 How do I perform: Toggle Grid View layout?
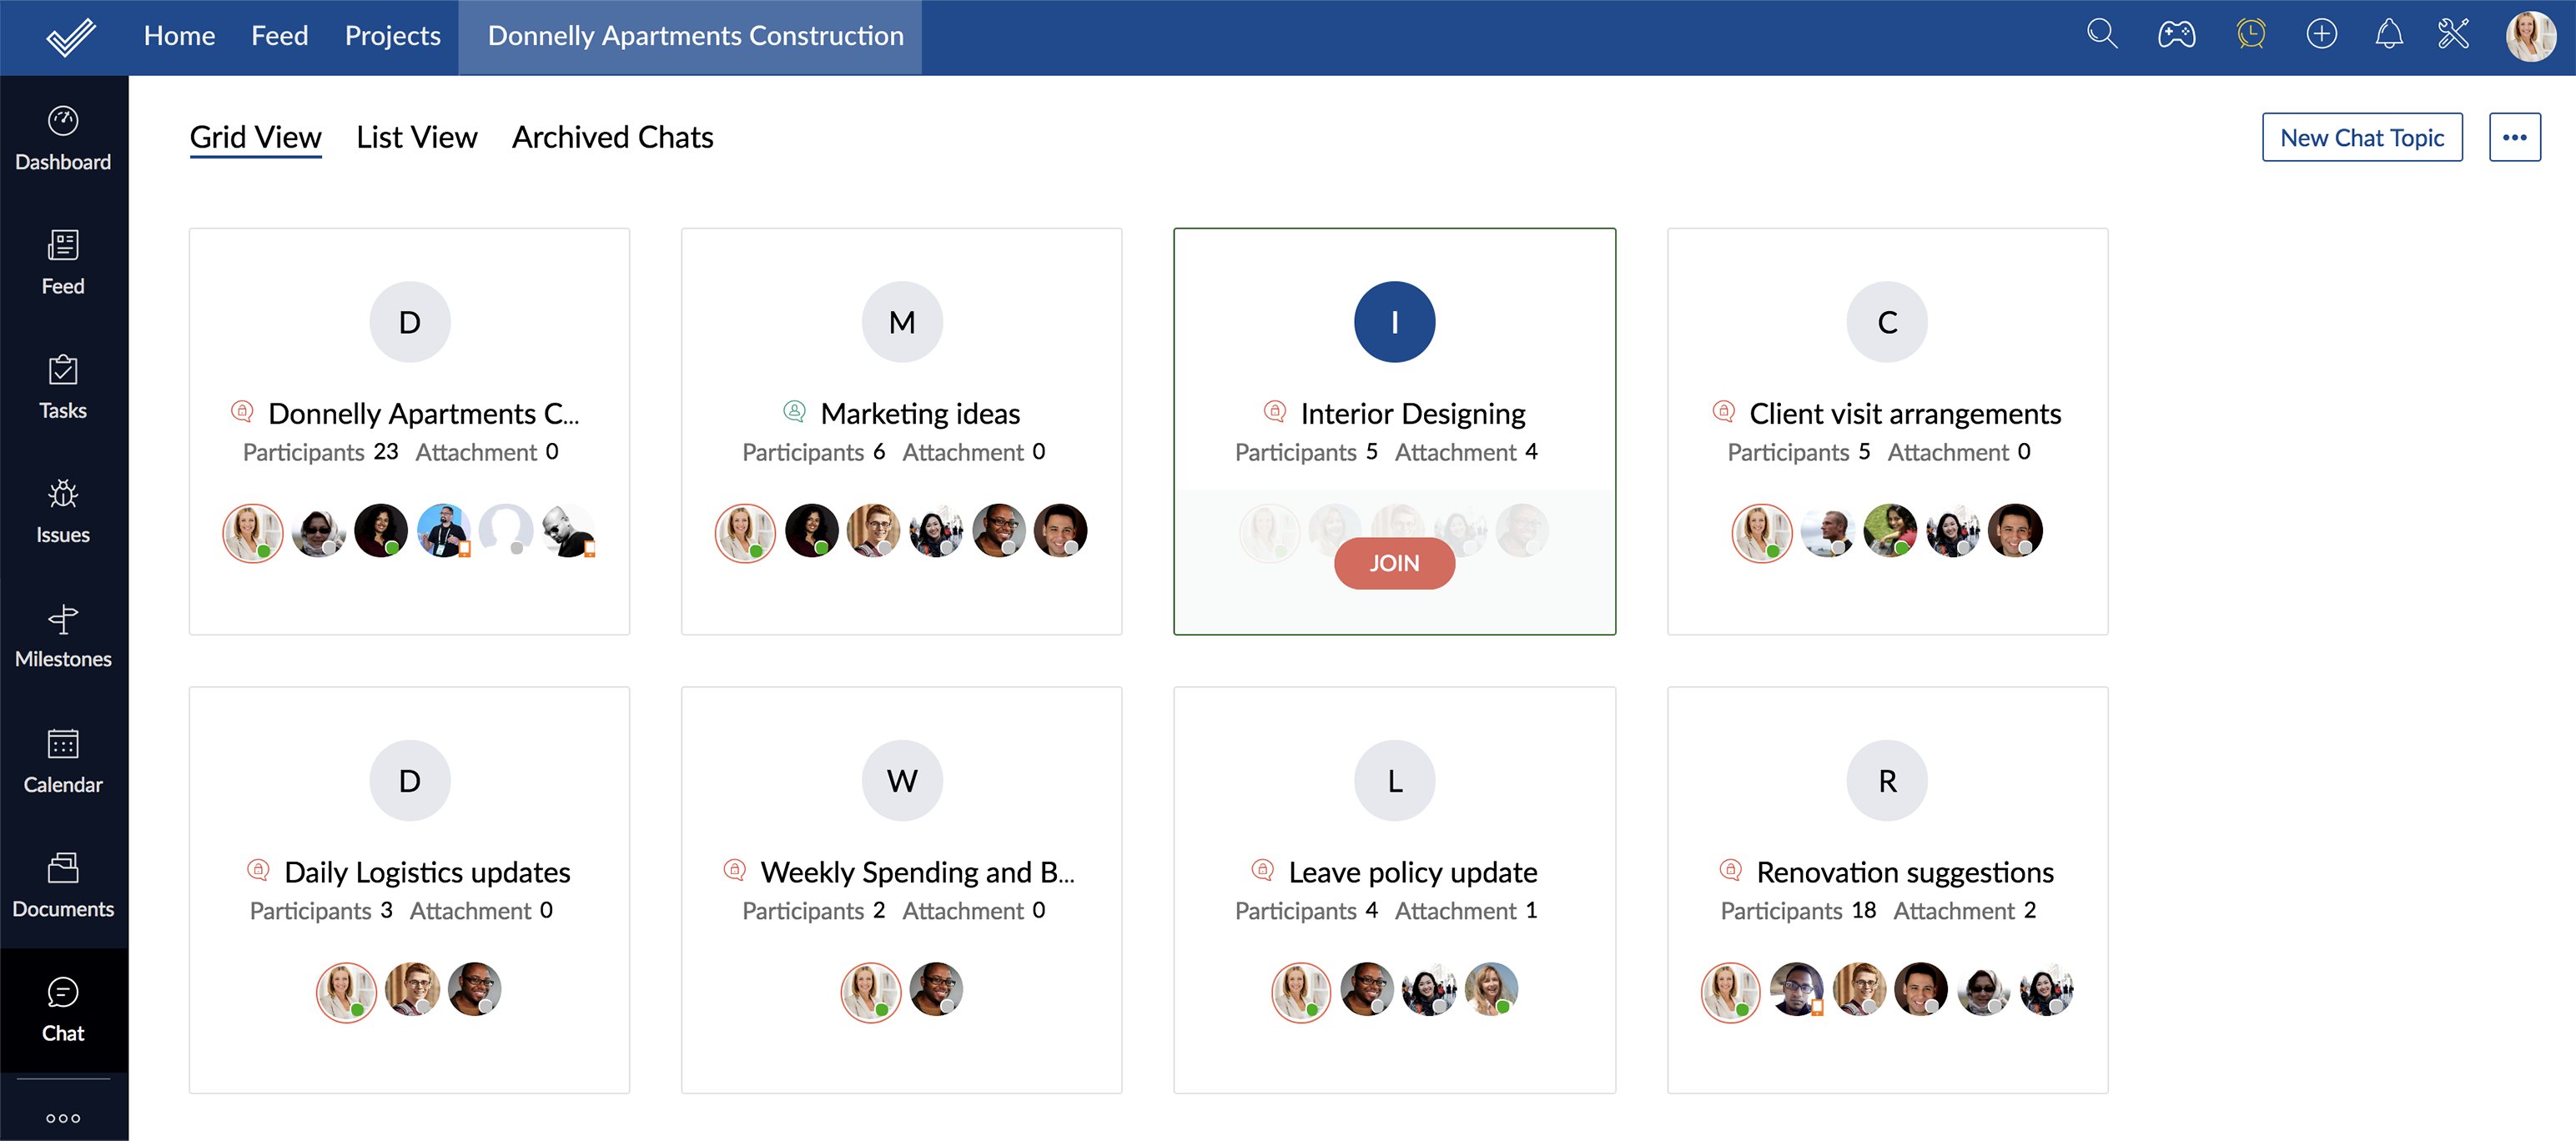click(256, 134)
